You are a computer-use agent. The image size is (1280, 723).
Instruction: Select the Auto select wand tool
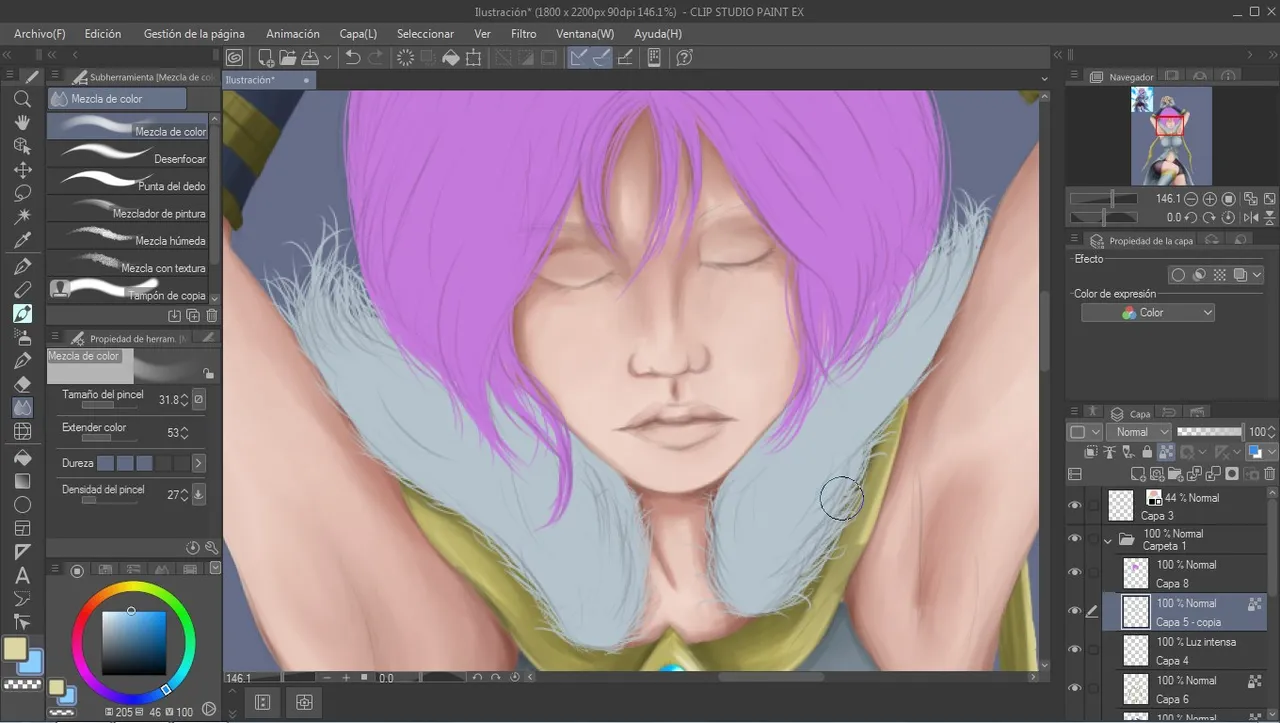point(22,216)
